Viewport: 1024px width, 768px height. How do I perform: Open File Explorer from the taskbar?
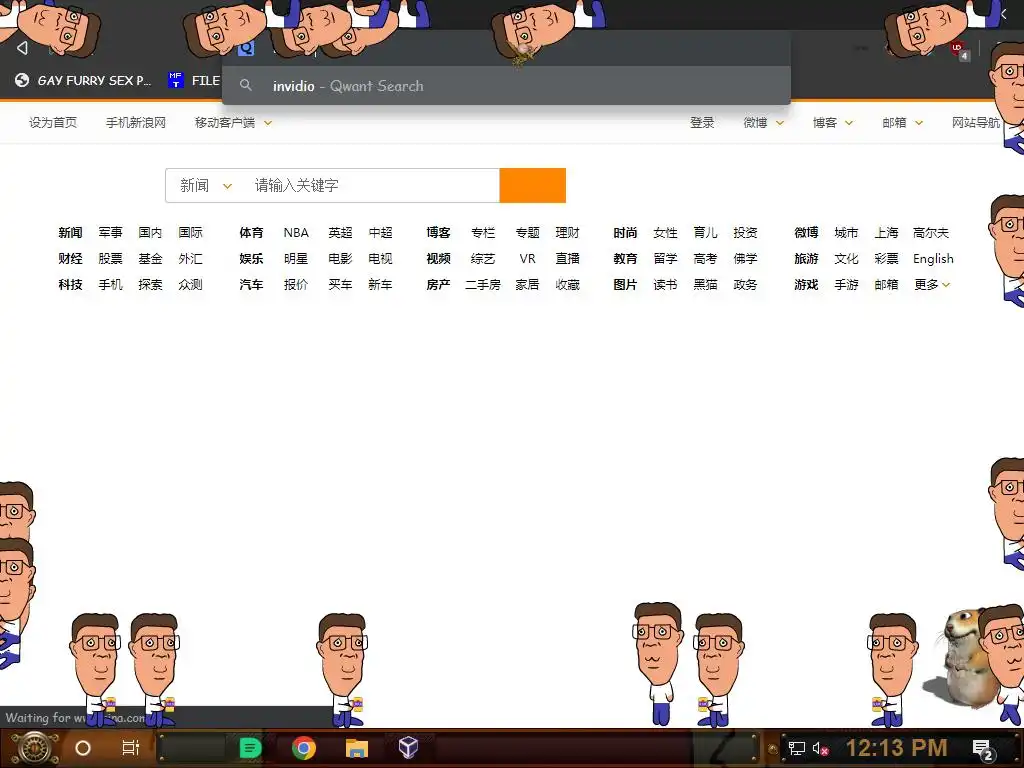(x=357, y=748)
